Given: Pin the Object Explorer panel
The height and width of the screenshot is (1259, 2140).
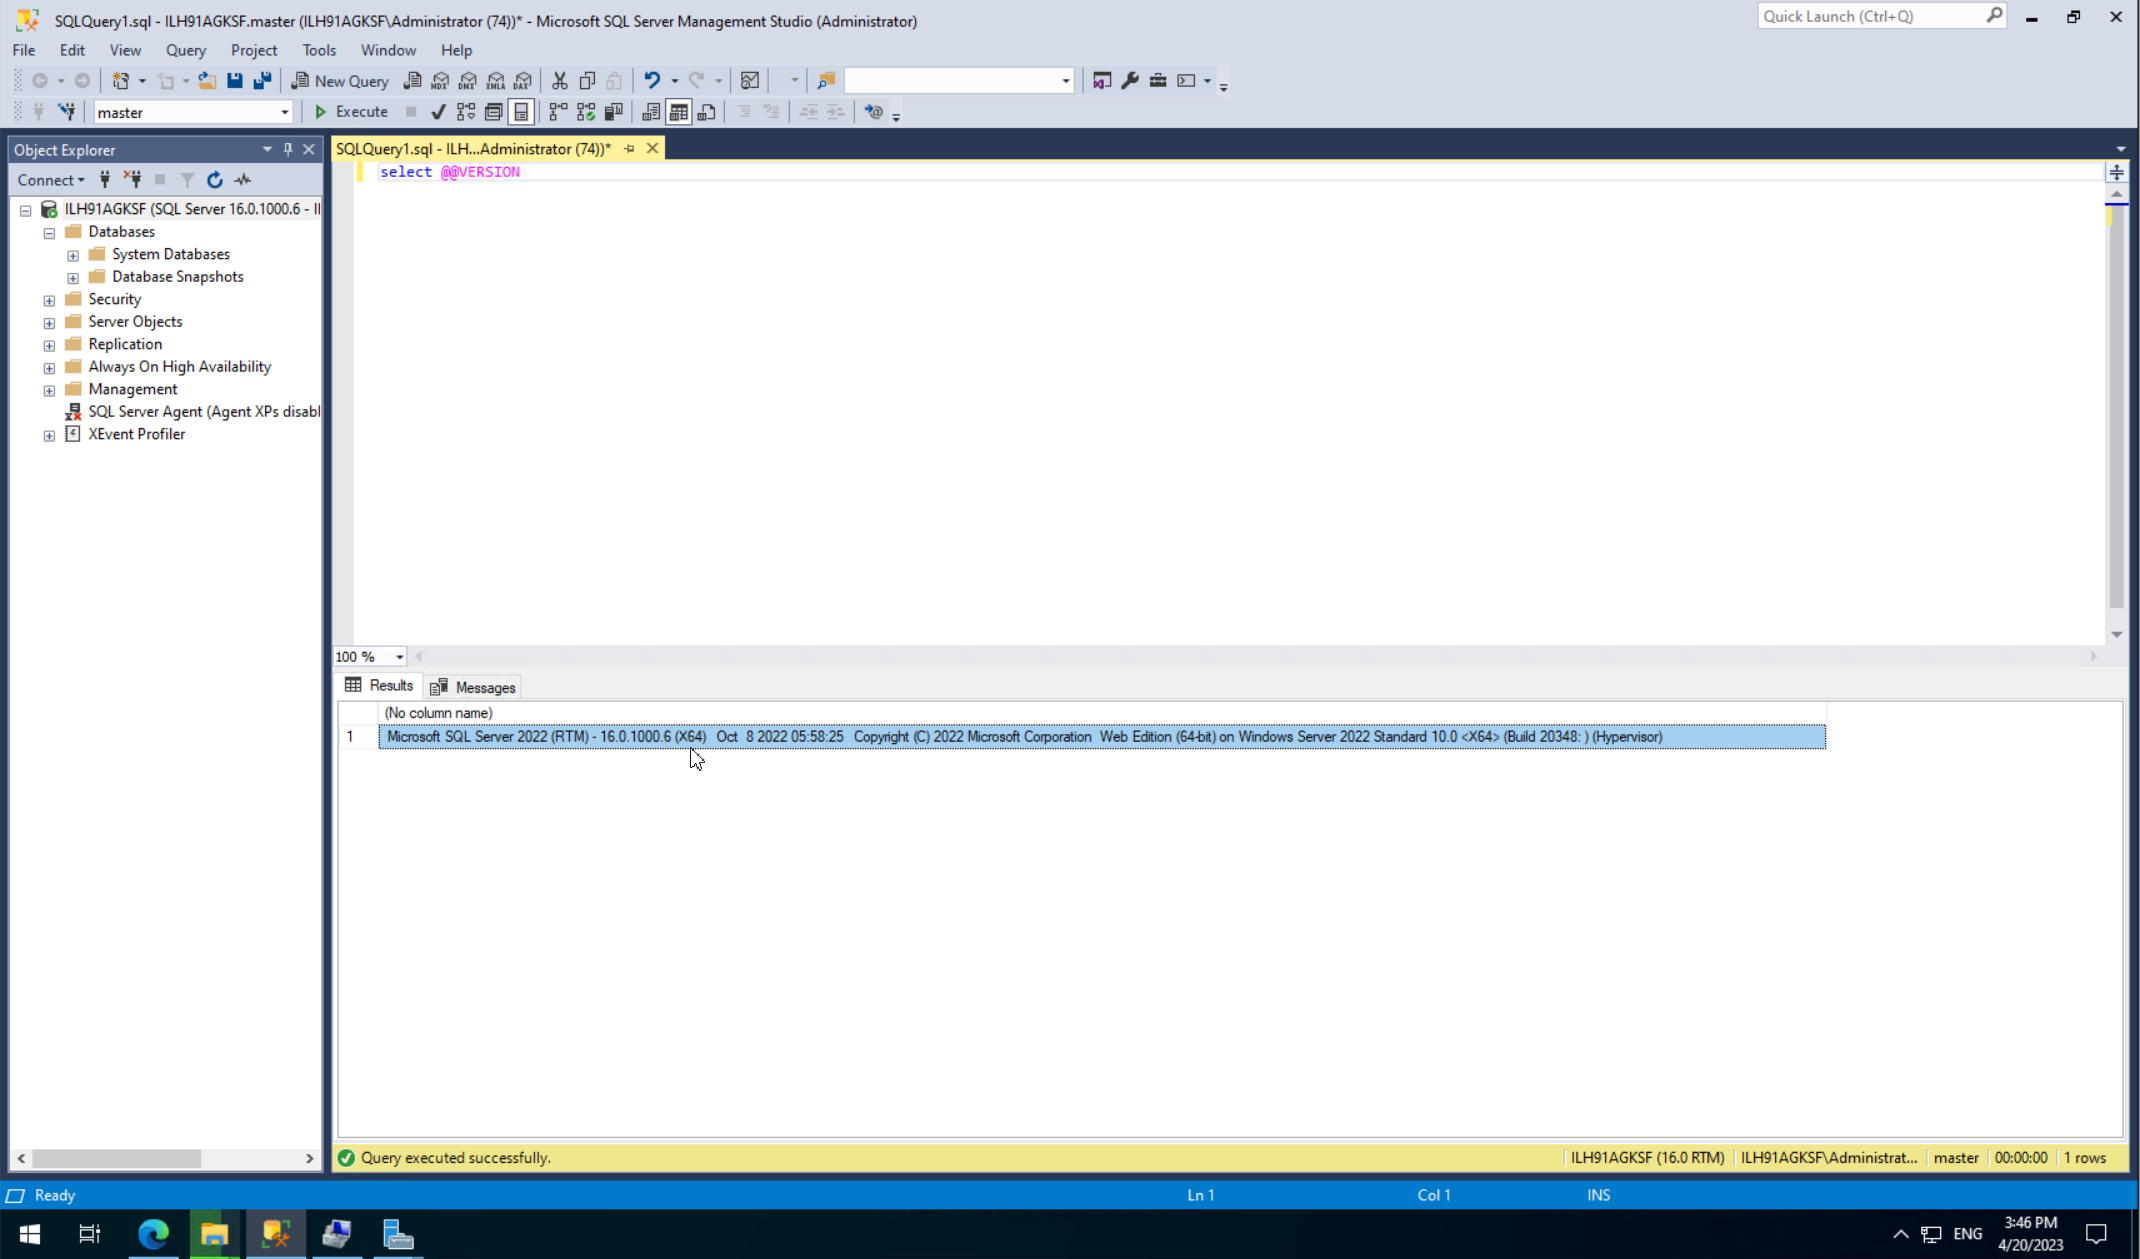Looking at the screenshot, I should (x=288, y=150).
